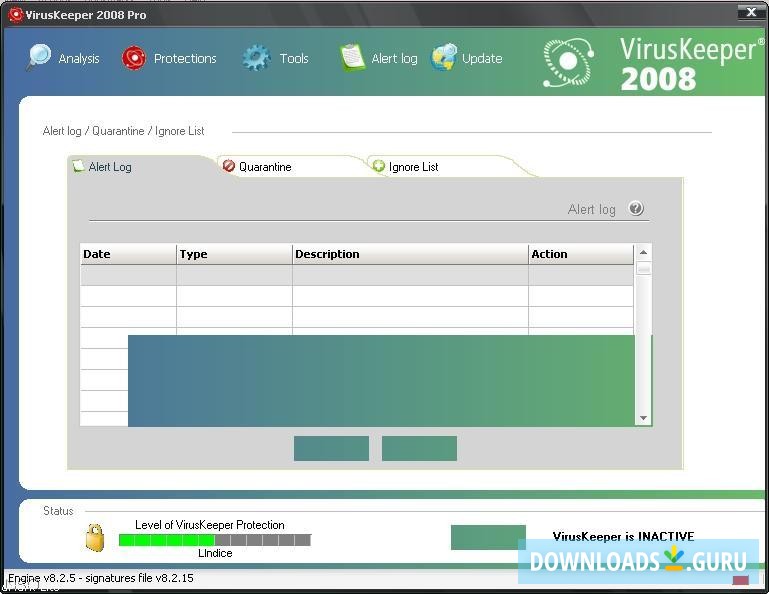This screenshot has height=594, width=769.
Task: Click the padlock status icon
Action: click(95, 538)
